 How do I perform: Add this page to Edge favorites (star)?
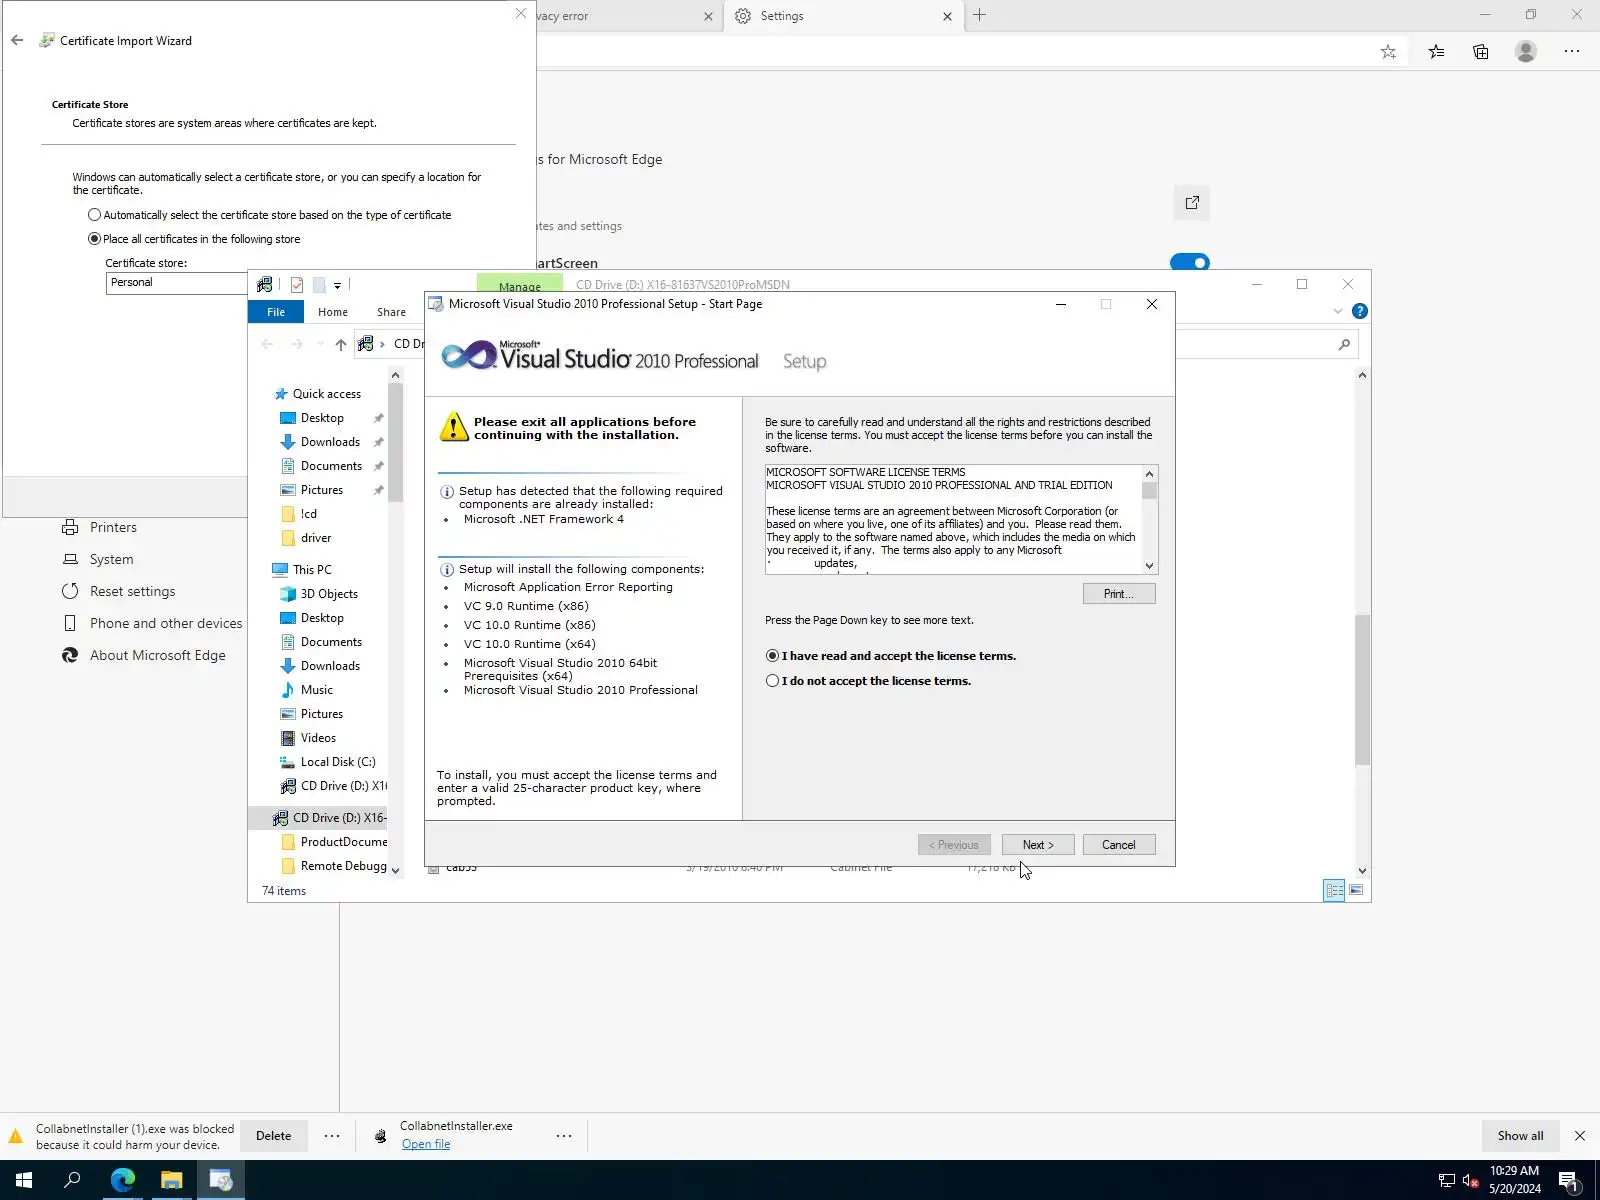(1388, 52)
